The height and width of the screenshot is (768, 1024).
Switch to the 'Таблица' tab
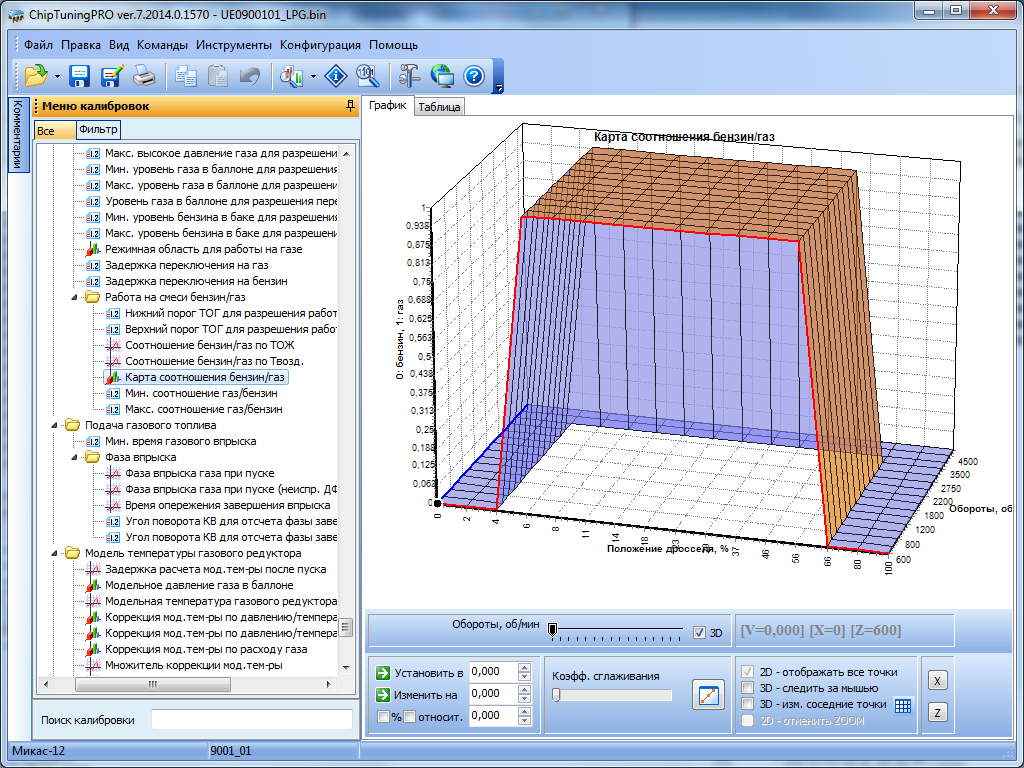439,107
